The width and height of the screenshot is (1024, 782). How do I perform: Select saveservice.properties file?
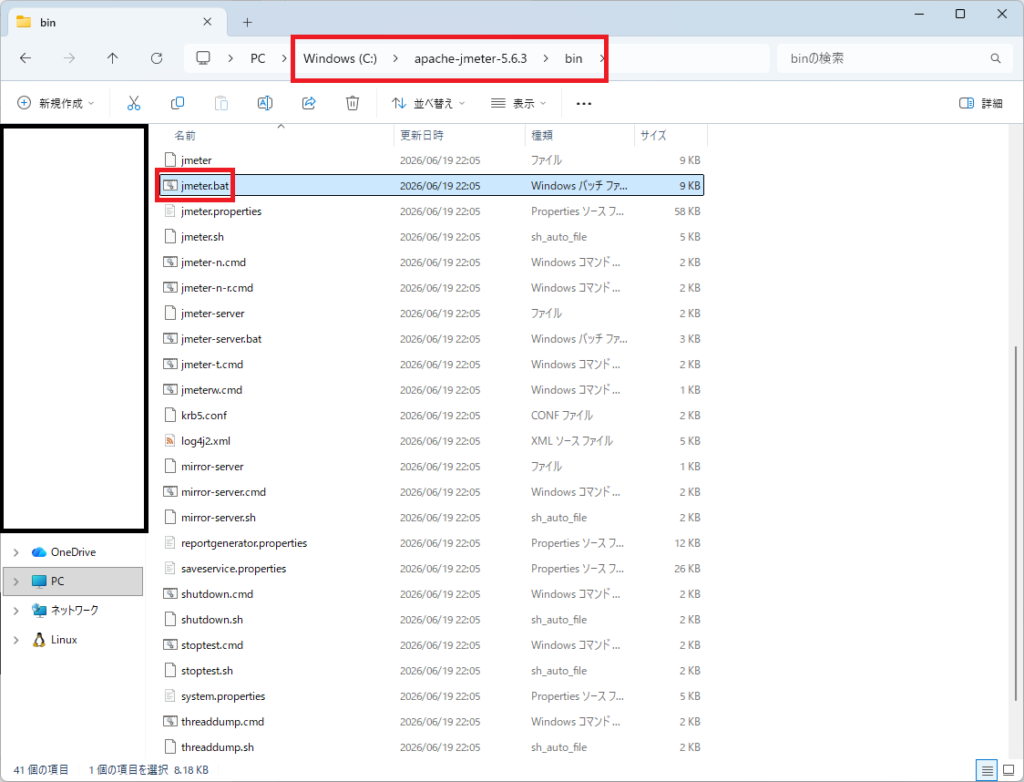point(432,568)
